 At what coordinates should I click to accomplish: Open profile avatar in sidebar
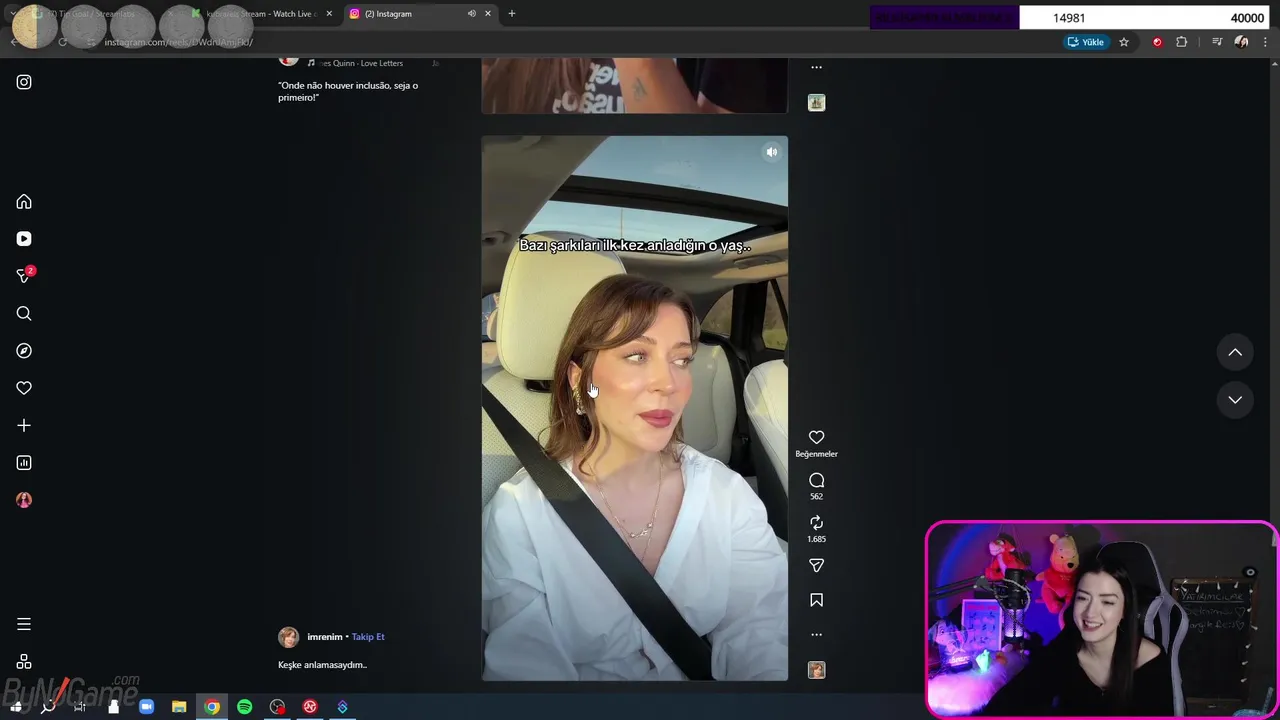24,500
